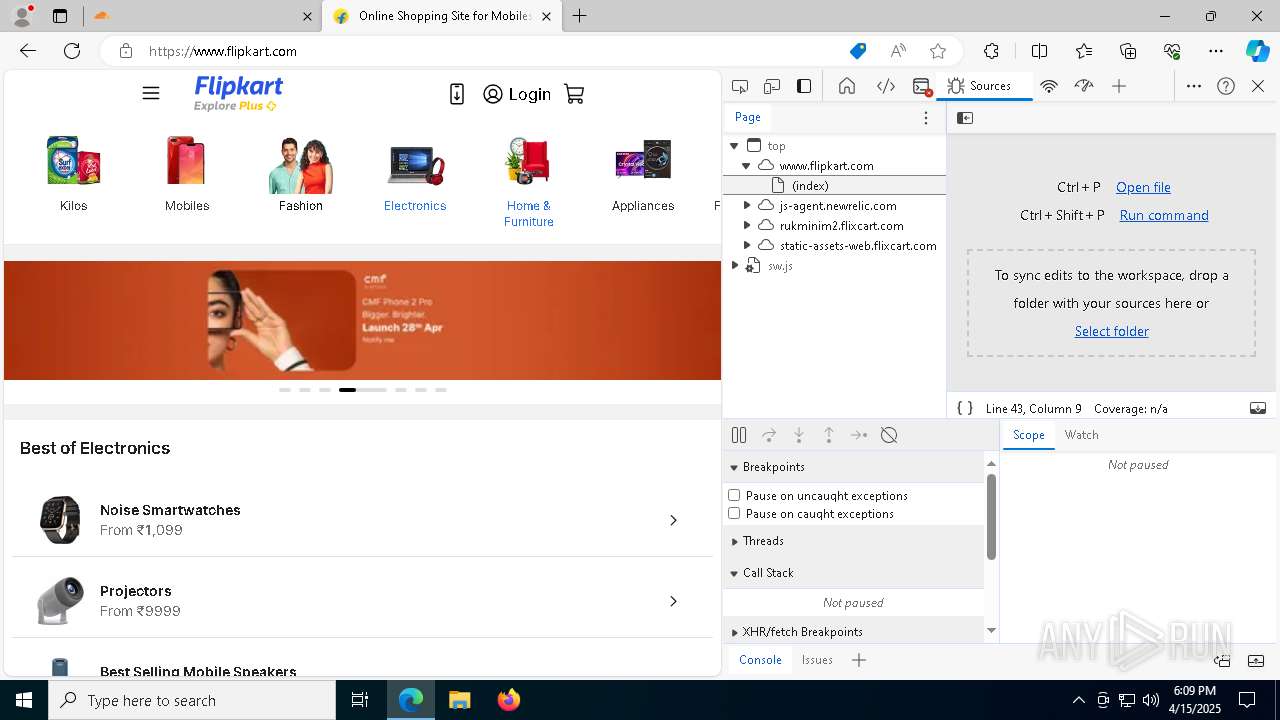Open the Electronics category
The width and height of the screenshot is (1280, 720).
(x=415, y=175)
